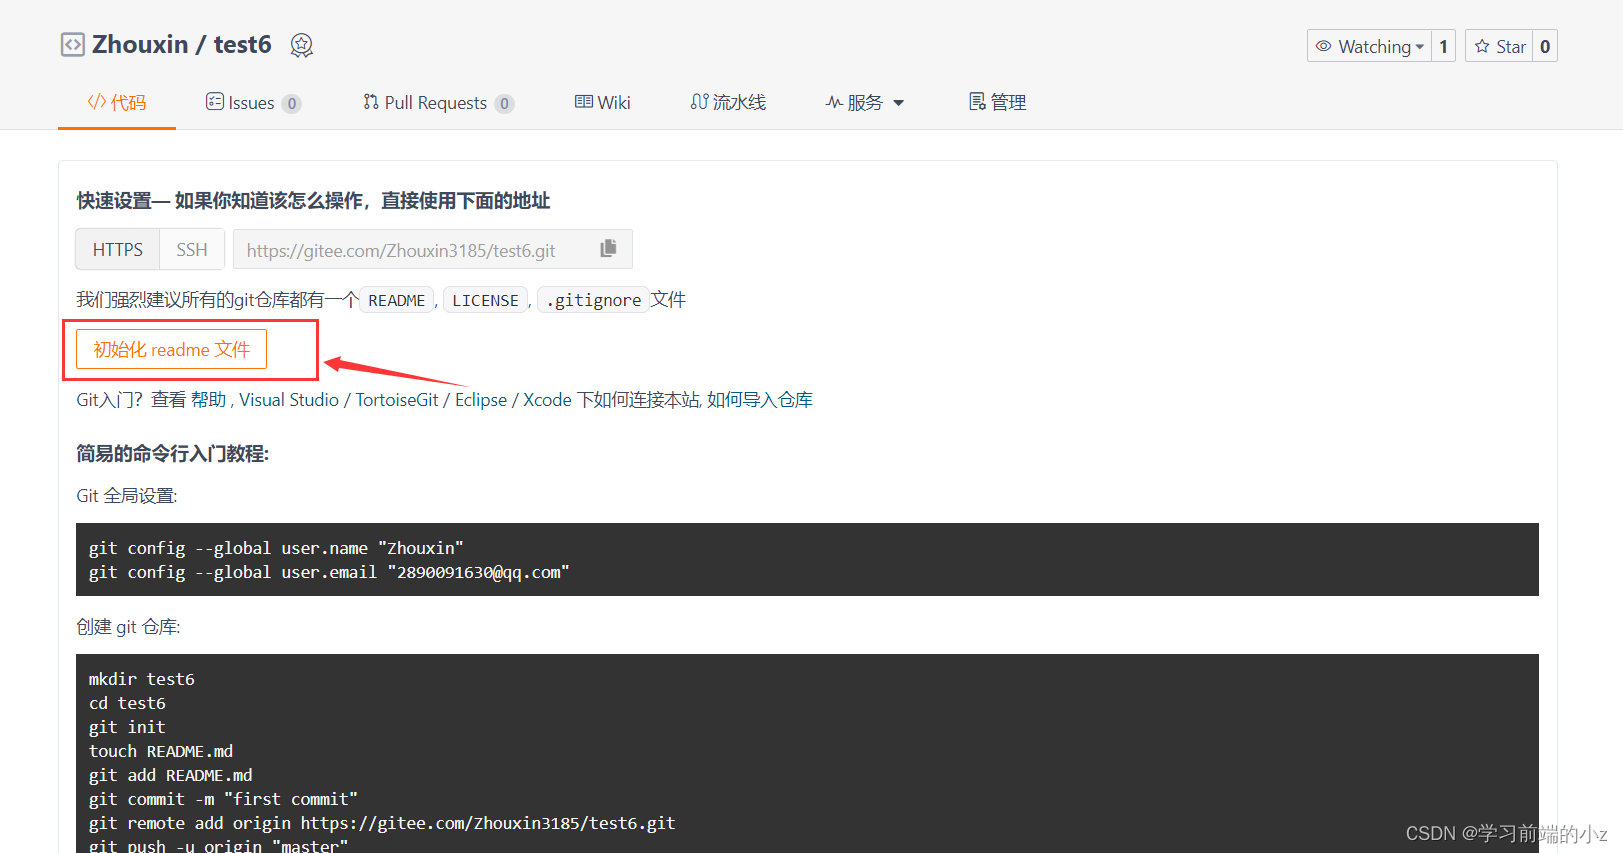The image size is (1623, 853).
Task: Go to the Wiki tab
Action: tap(602, 102)
